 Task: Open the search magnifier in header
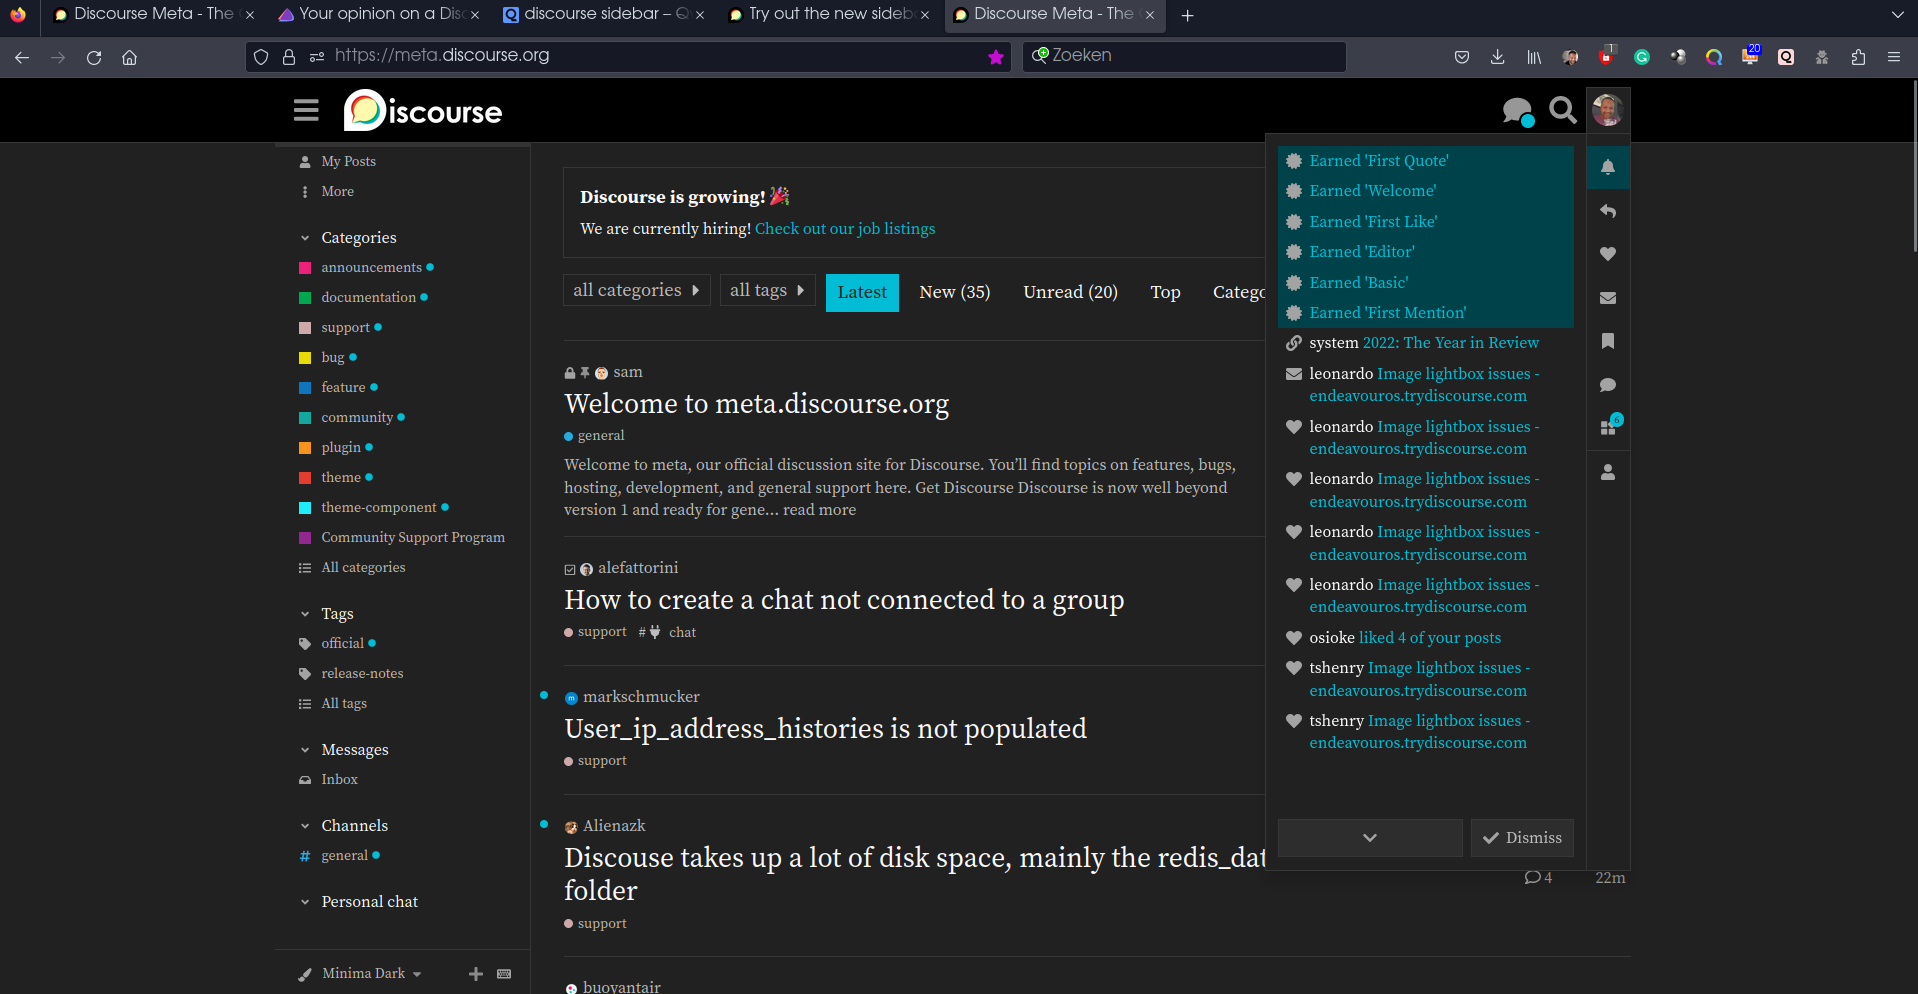click(1562, 110)
